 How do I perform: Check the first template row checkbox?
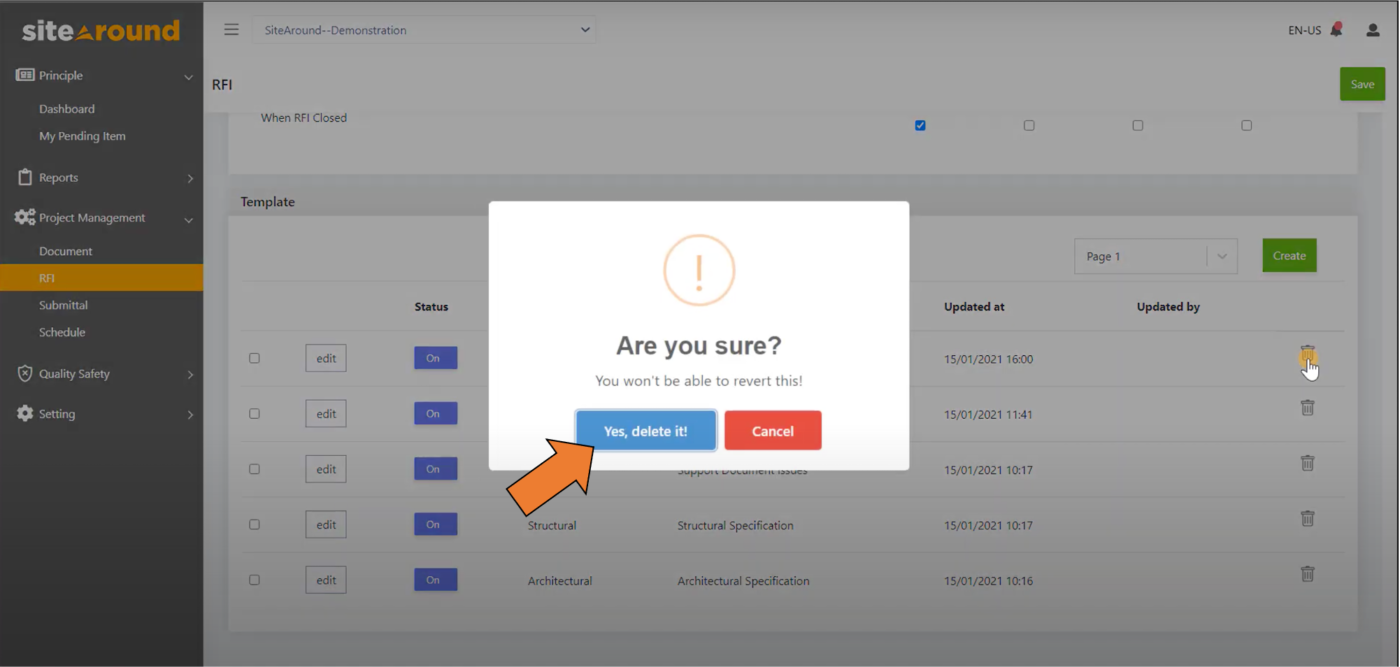[x=255, y=357]
